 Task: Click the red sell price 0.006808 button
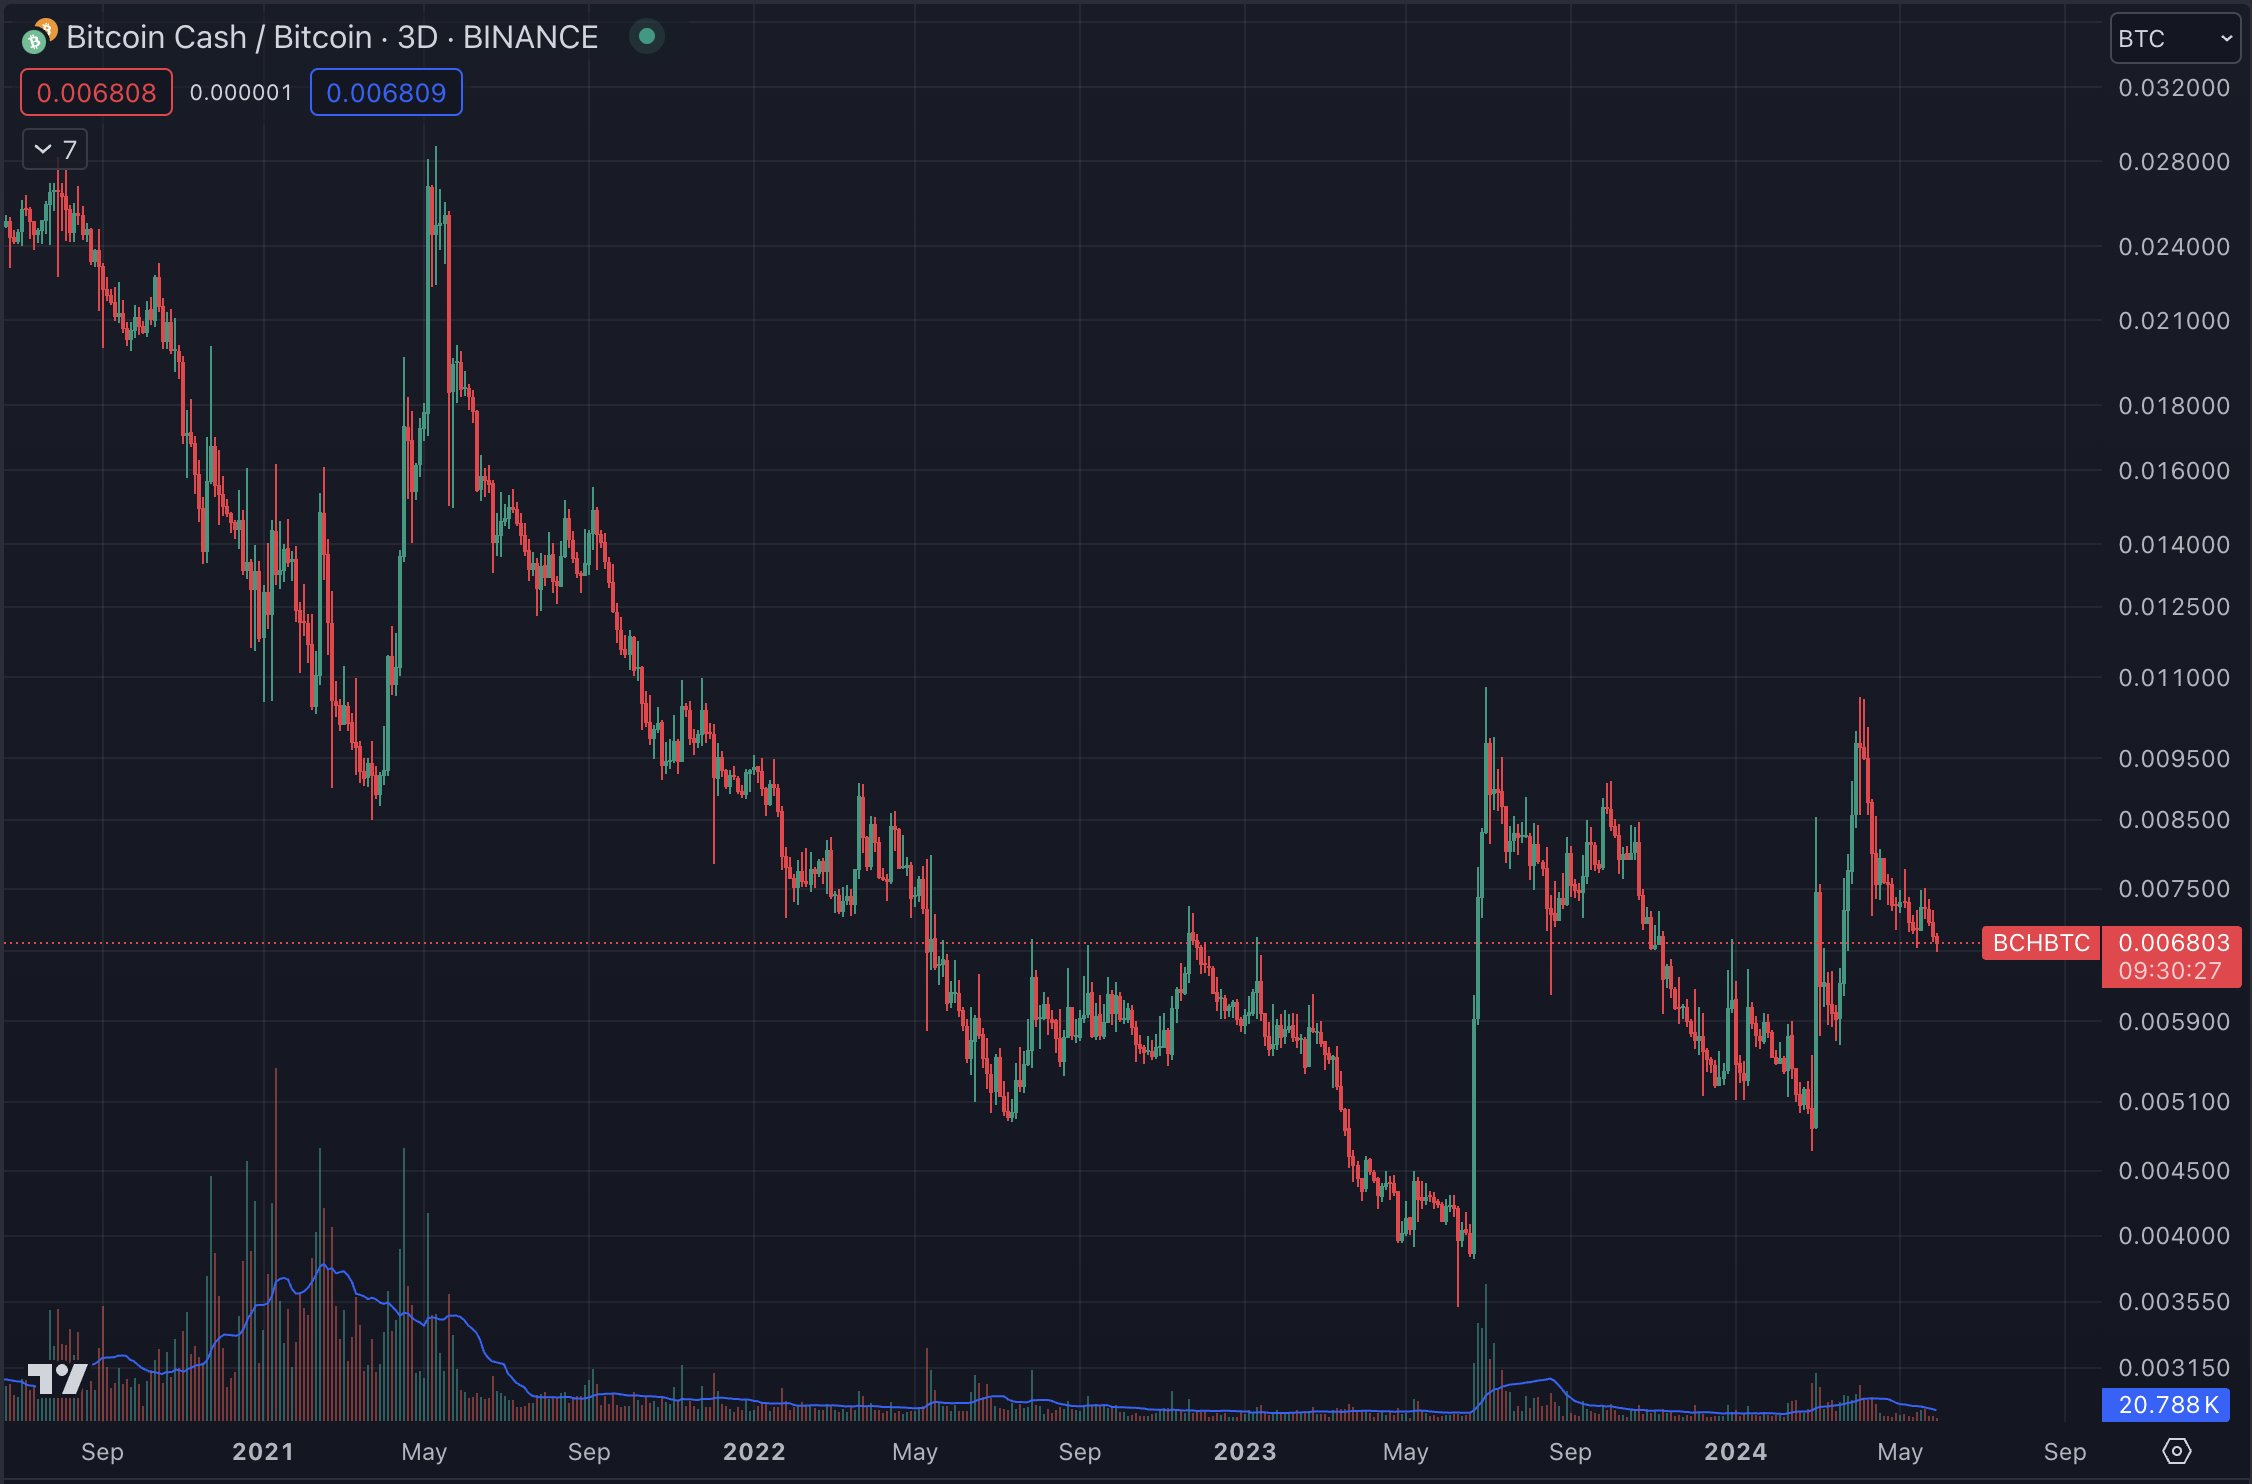click(x=96, y=93)
